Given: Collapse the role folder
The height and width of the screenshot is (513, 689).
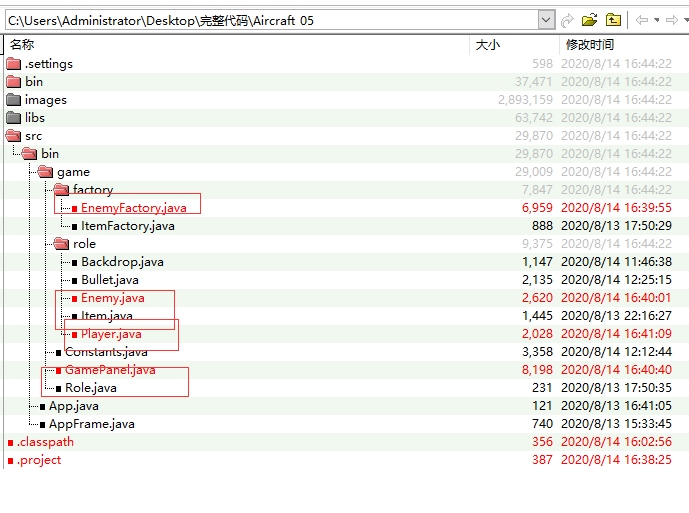Looking at the screenshot, I should pyautogui.click(x=62, y=244).
